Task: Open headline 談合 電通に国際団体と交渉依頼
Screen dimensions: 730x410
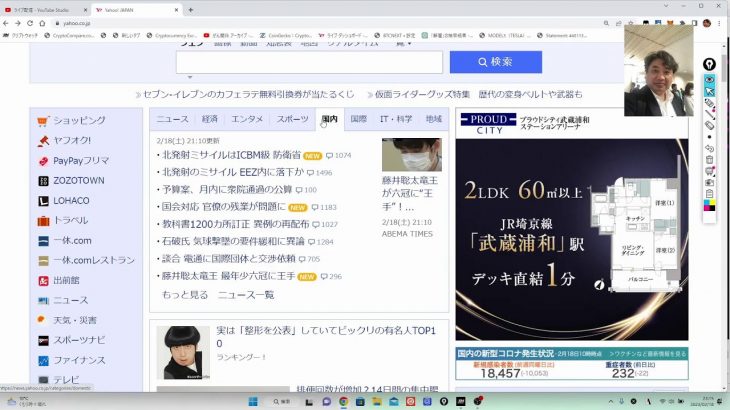Action: [x=229, y=259]
